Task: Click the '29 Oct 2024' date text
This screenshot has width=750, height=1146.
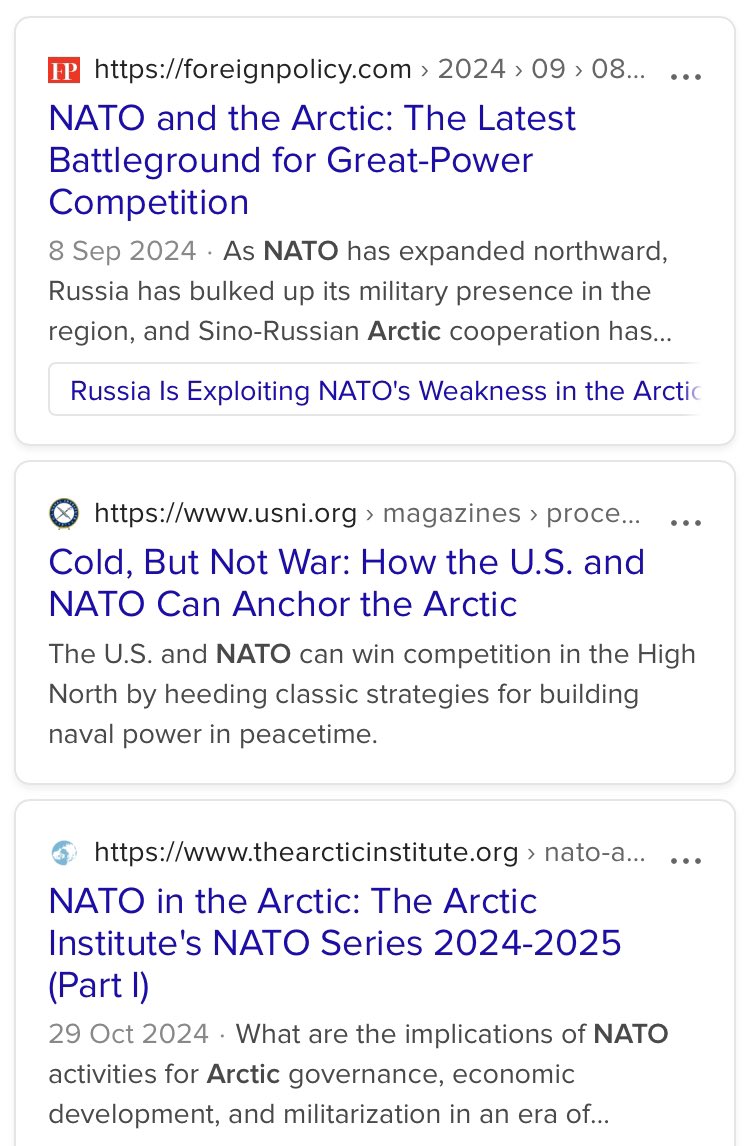Action: [x=129, y=1033]
